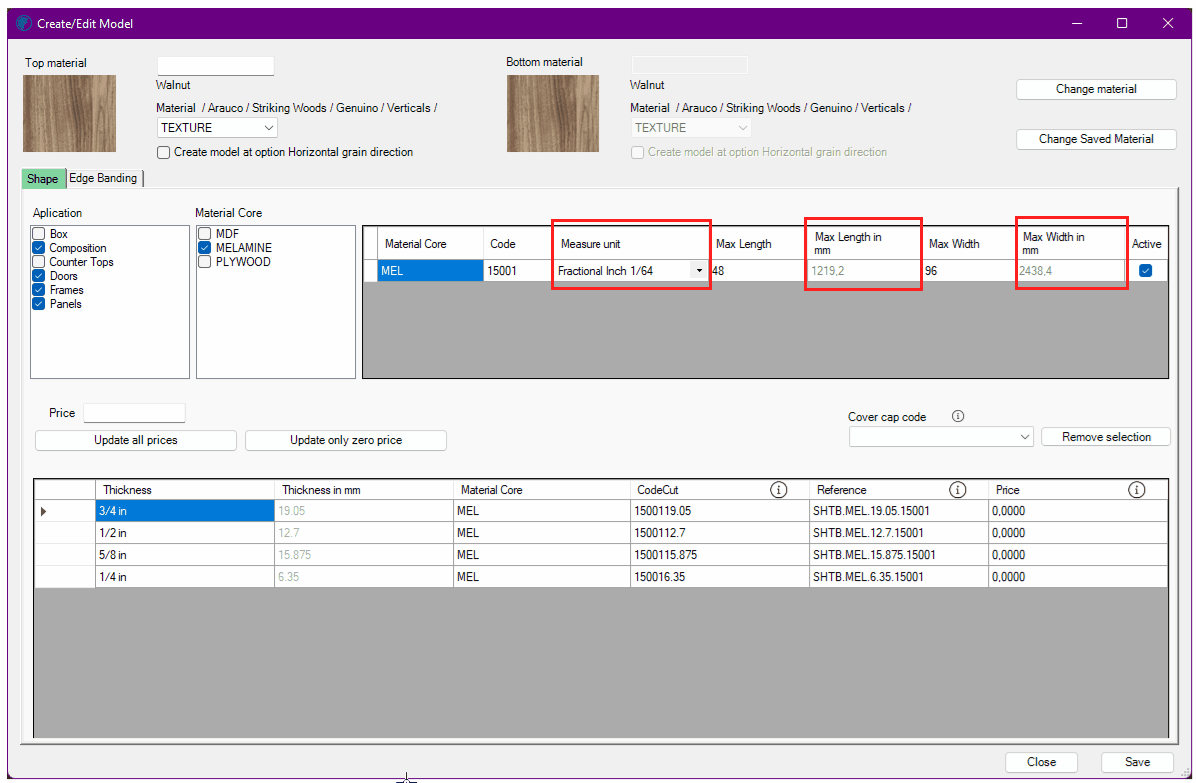Click CodeCut cell 150016.35
1196x783 pixels.
coord(719,576)
